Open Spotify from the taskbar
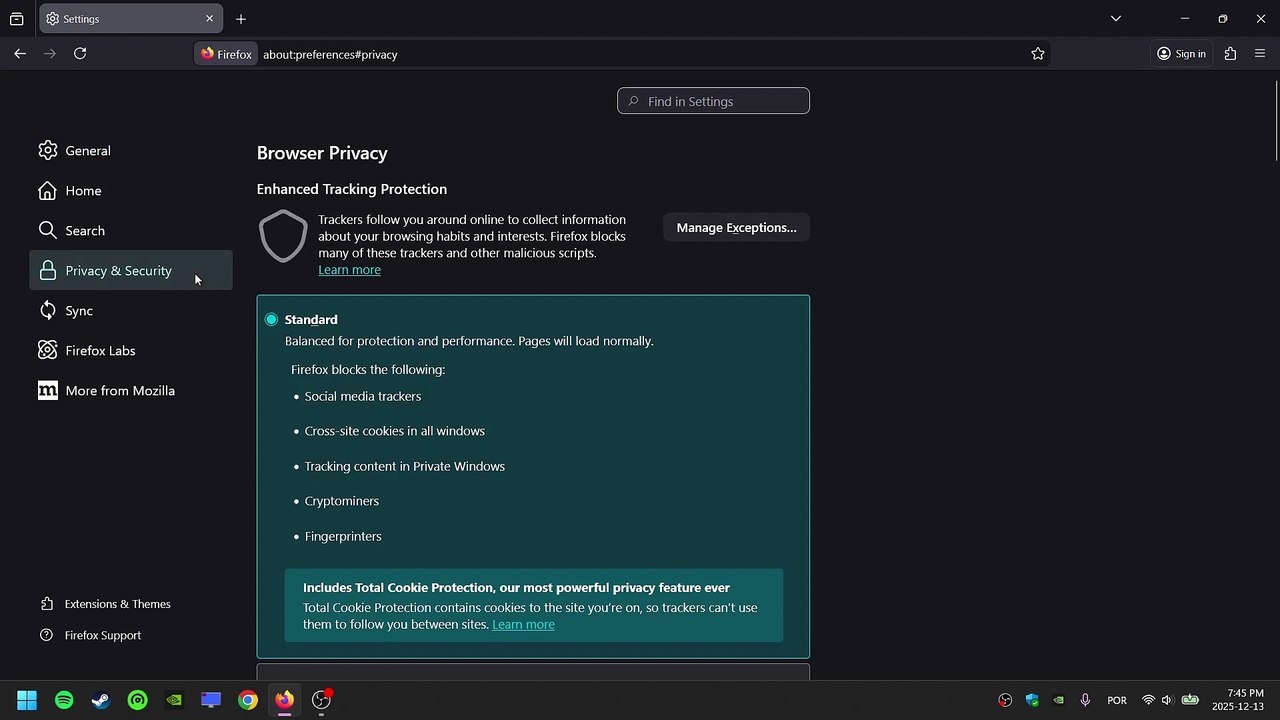The image size is (1280, 720). (64, 700)
